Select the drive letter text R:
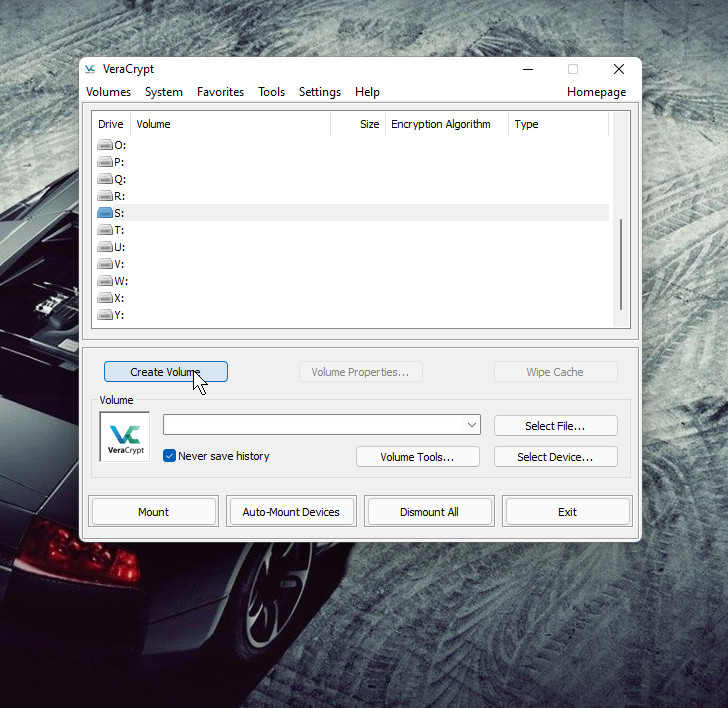Screen dimensions: 728x708 click(120, 196)
